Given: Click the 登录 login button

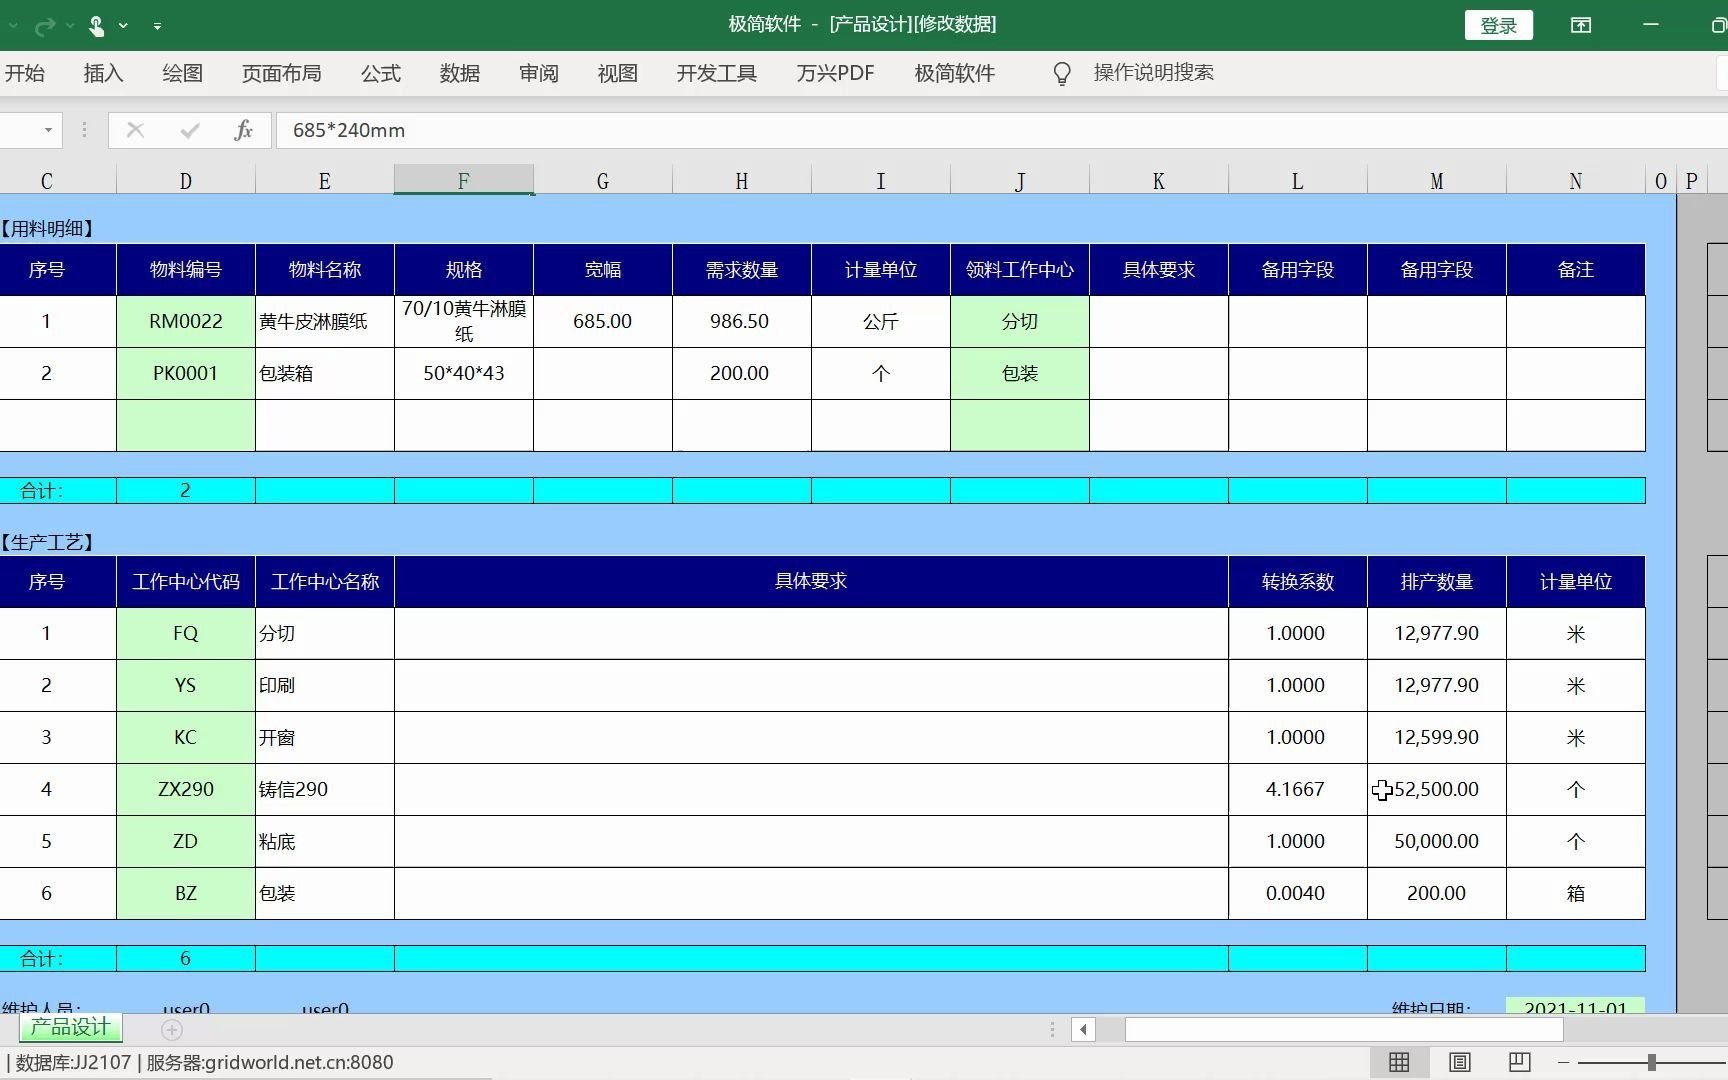Looking at the screenshot, I should tap(1499, 25).
